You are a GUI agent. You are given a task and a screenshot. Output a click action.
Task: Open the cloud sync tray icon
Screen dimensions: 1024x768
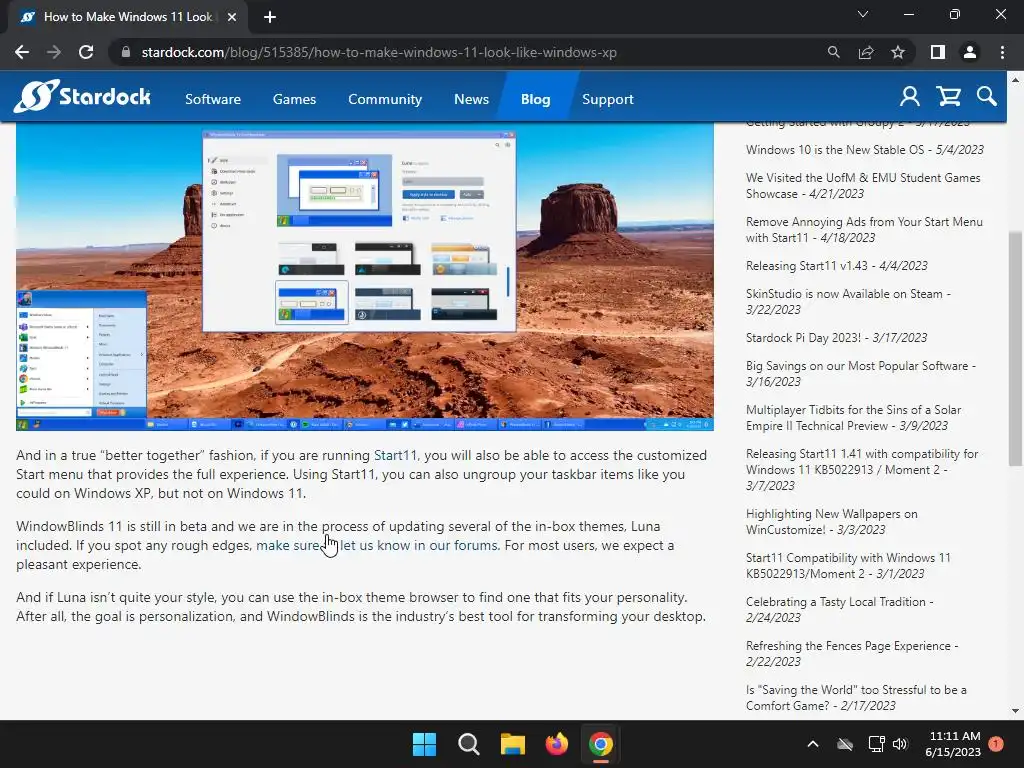pyautogui.click(x=845, y=744)
